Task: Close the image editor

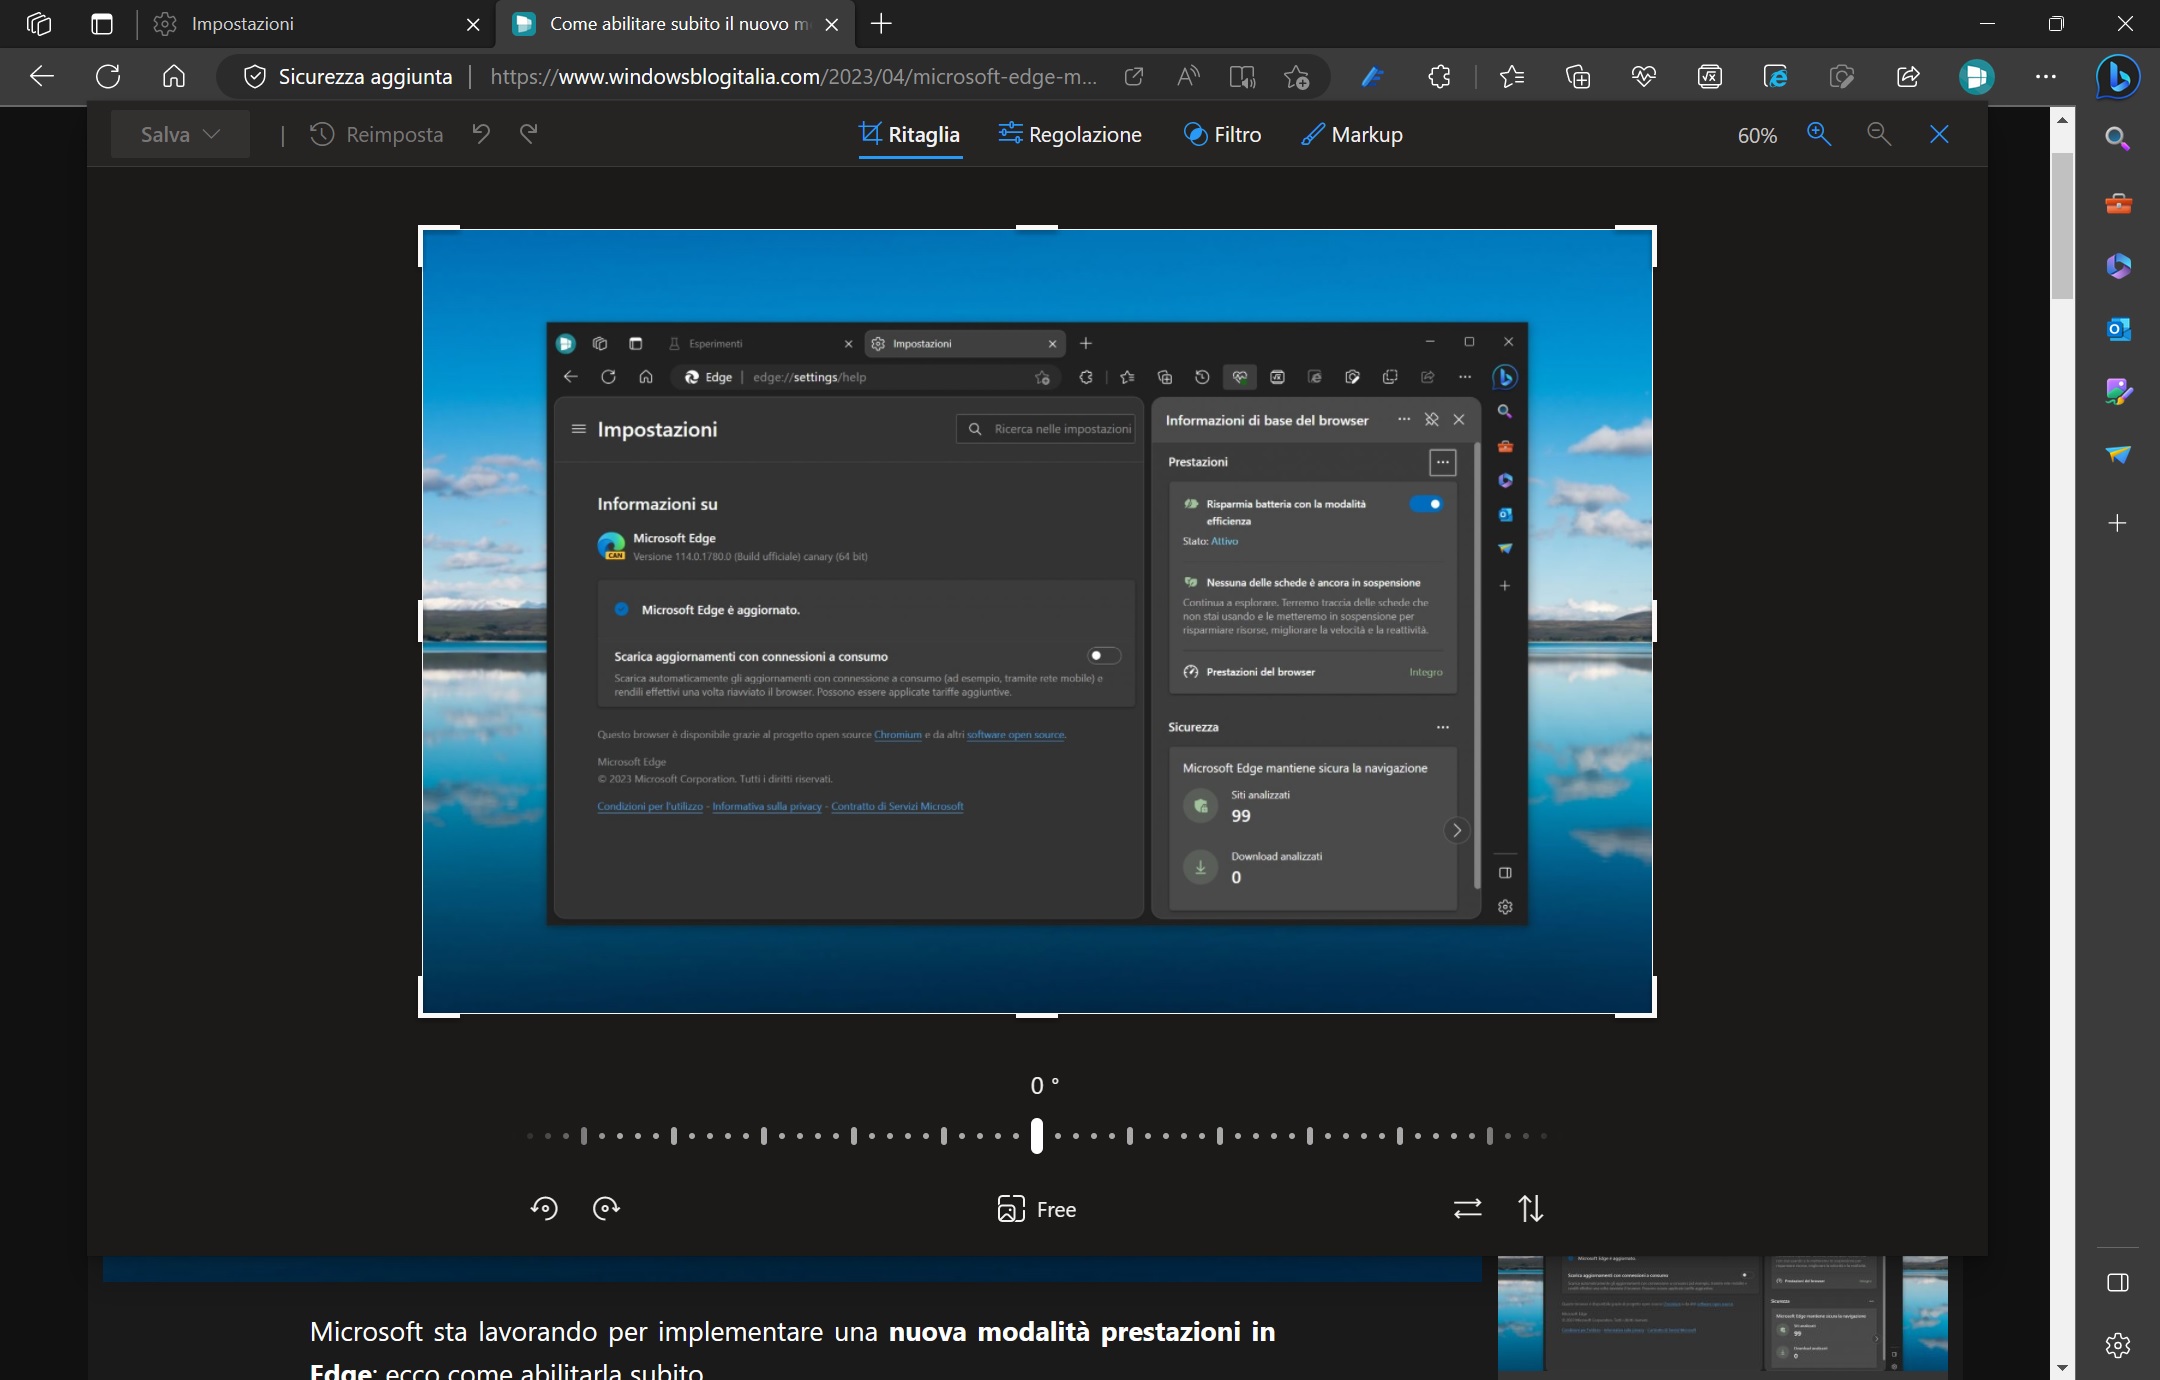Action: pyautogui.click(x=1939, y=134)
